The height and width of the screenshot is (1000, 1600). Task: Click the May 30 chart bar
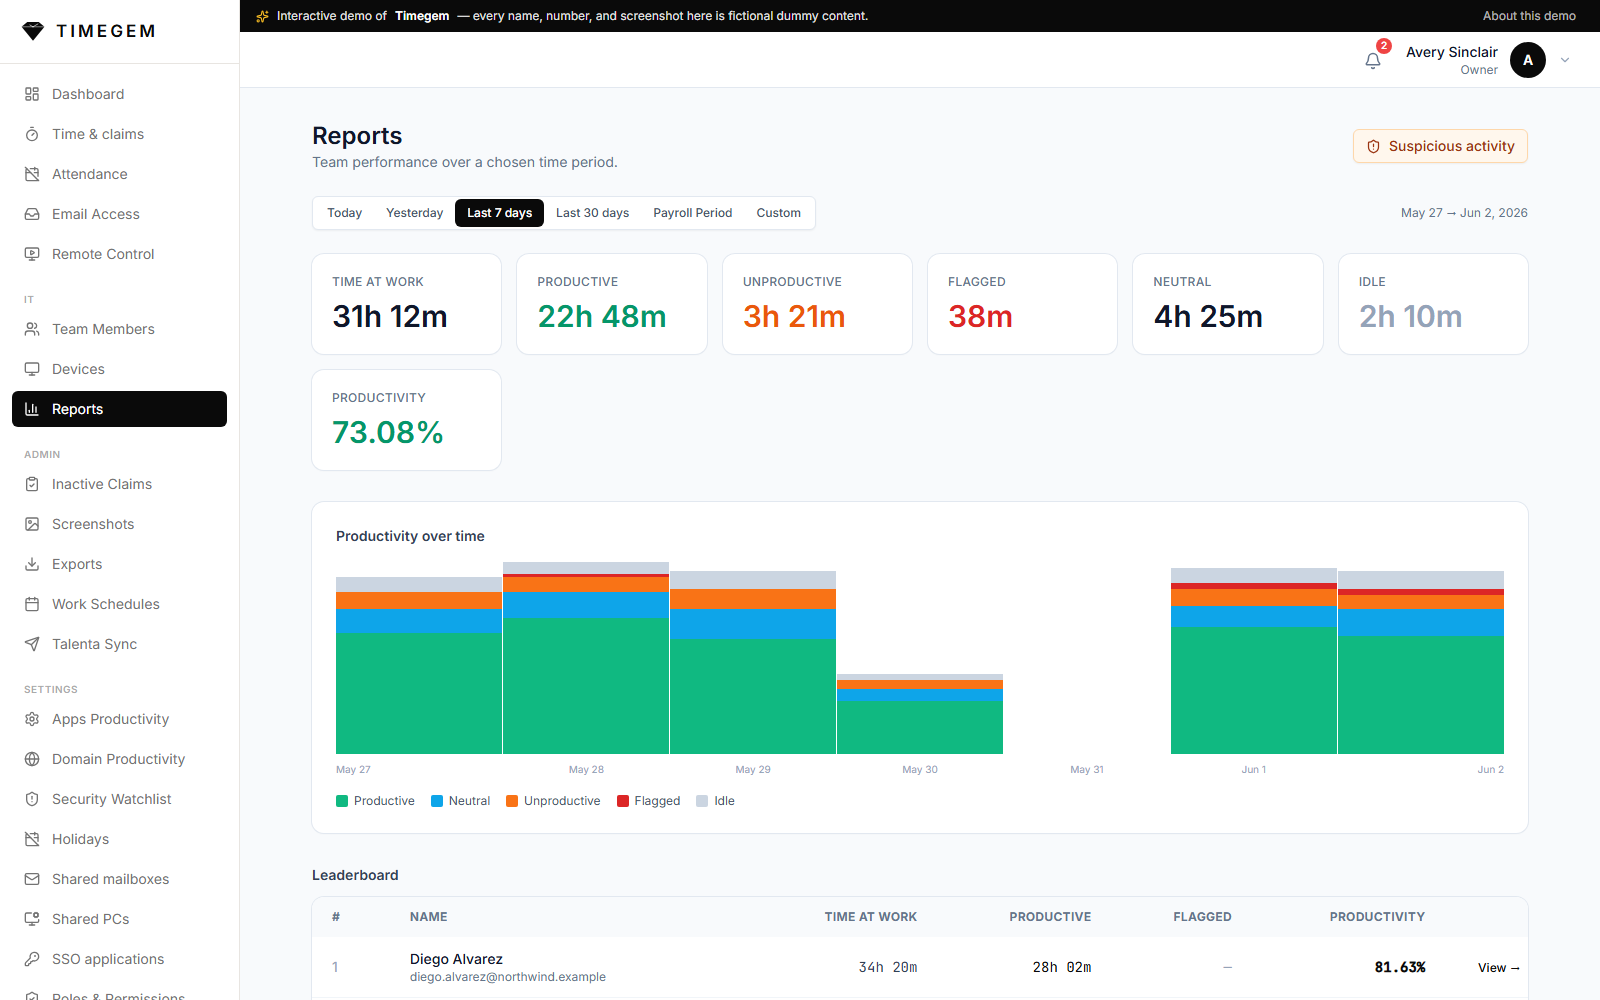[x=920, y=714]
